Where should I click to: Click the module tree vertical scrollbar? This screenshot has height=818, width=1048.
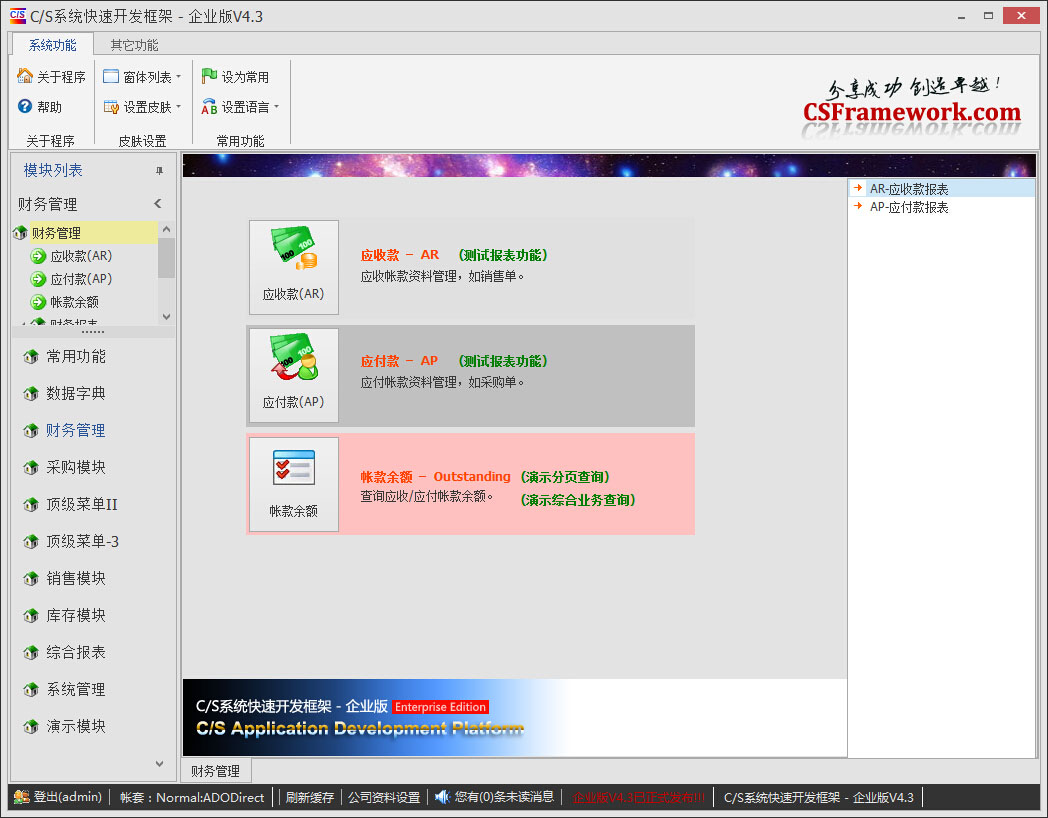click(166, 258)
